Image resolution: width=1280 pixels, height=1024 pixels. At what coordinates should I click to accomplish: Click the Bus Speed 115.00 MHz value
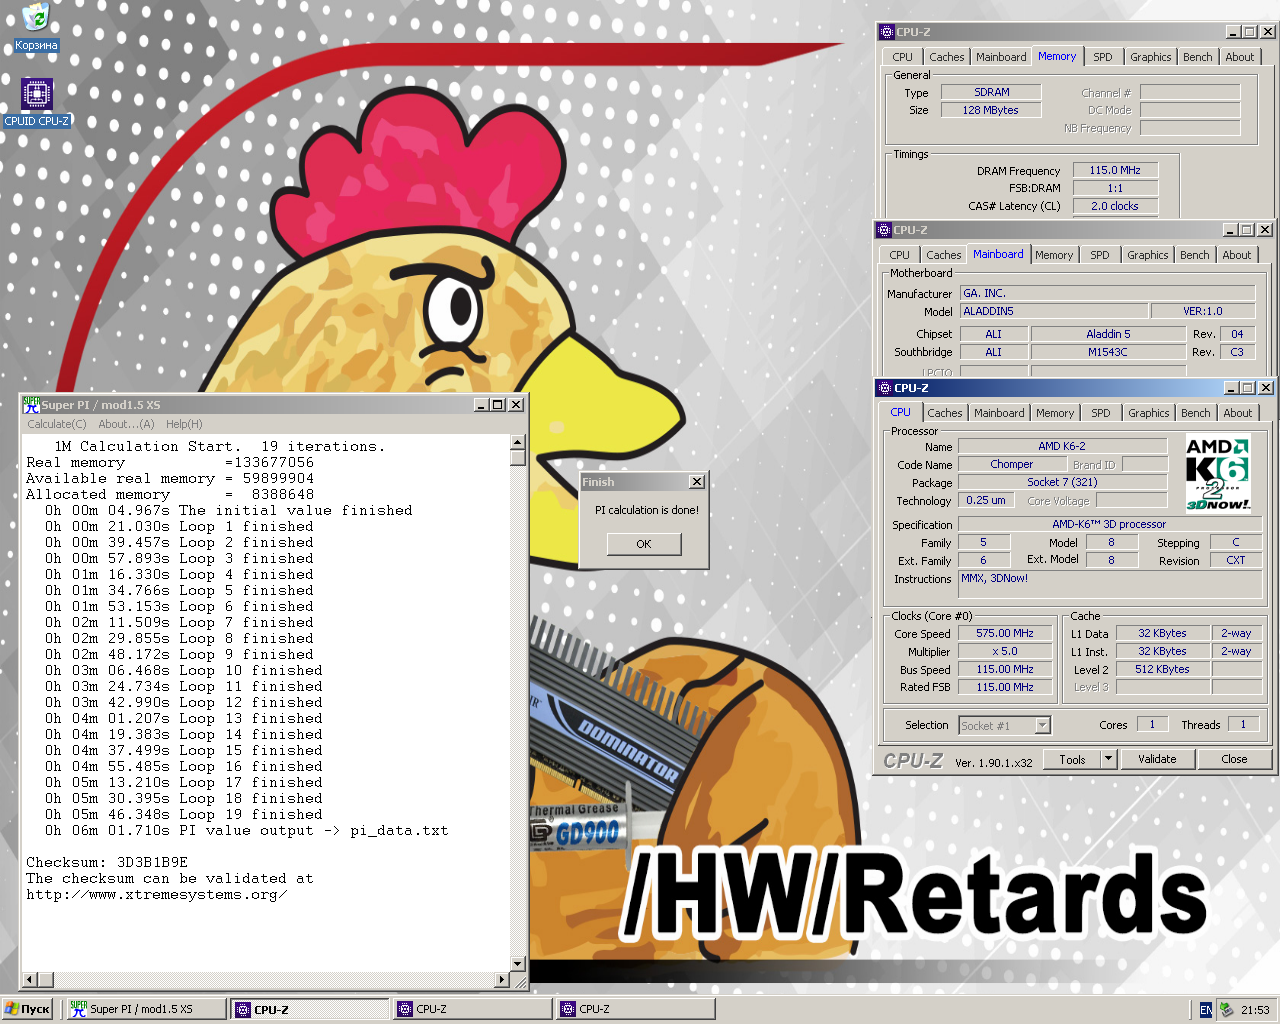1005,669
